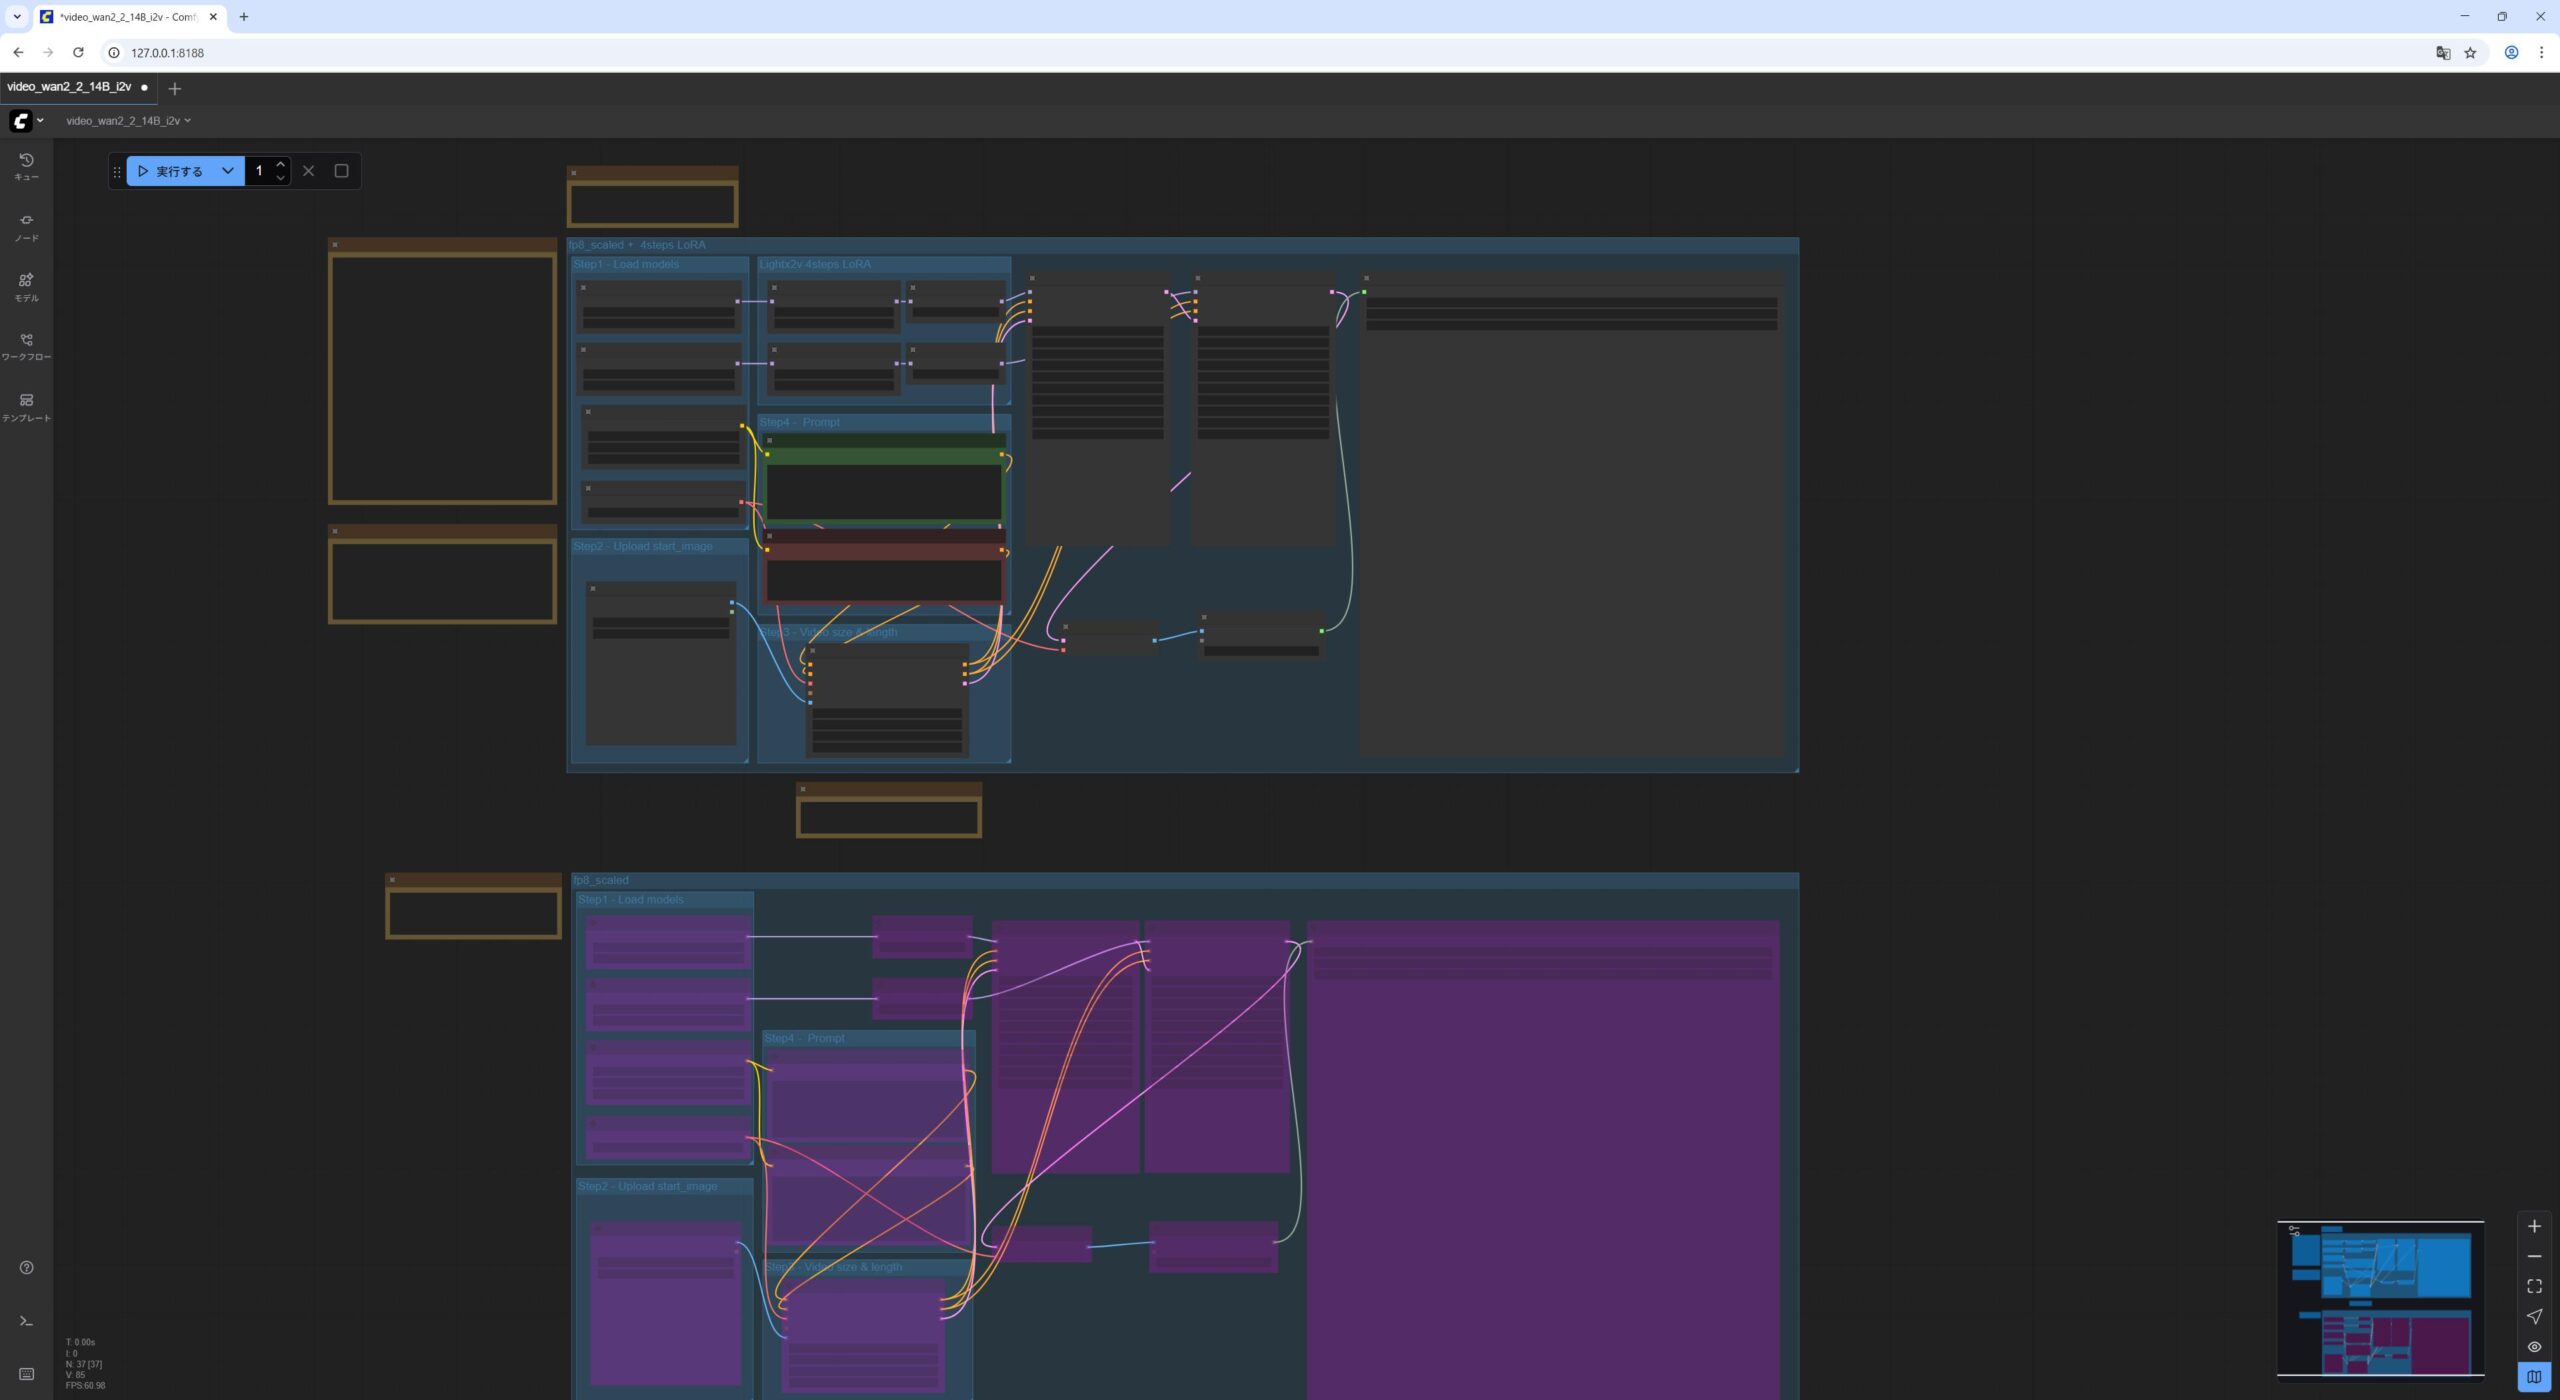
Task: Zoom in the canvas with plus icon
Action: click(2534, 1227)
